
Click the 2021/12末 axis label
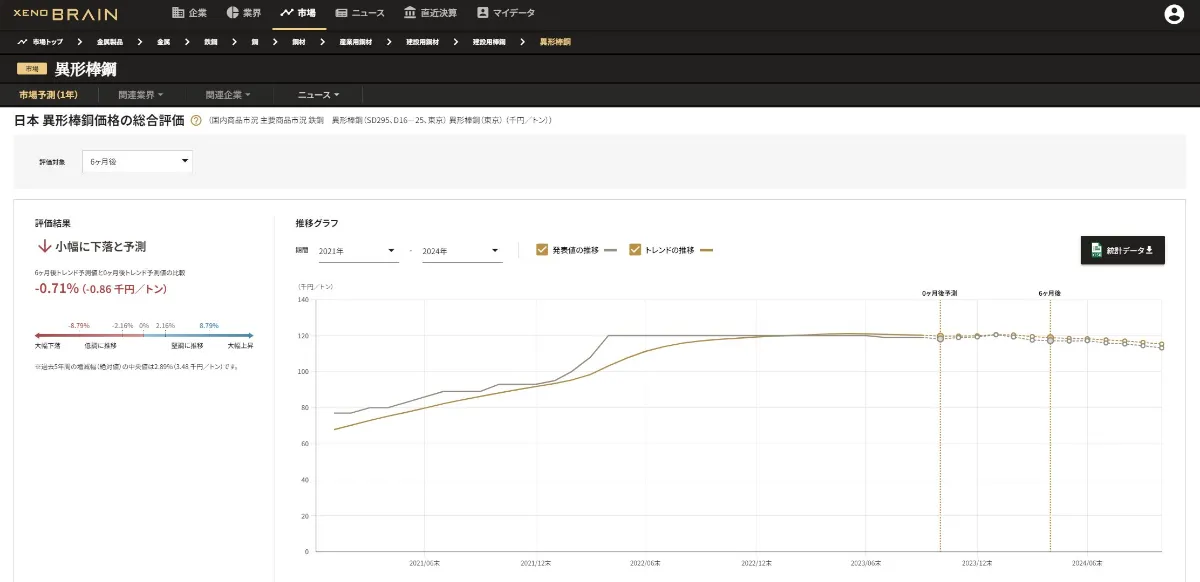click(x=534, y=563)
